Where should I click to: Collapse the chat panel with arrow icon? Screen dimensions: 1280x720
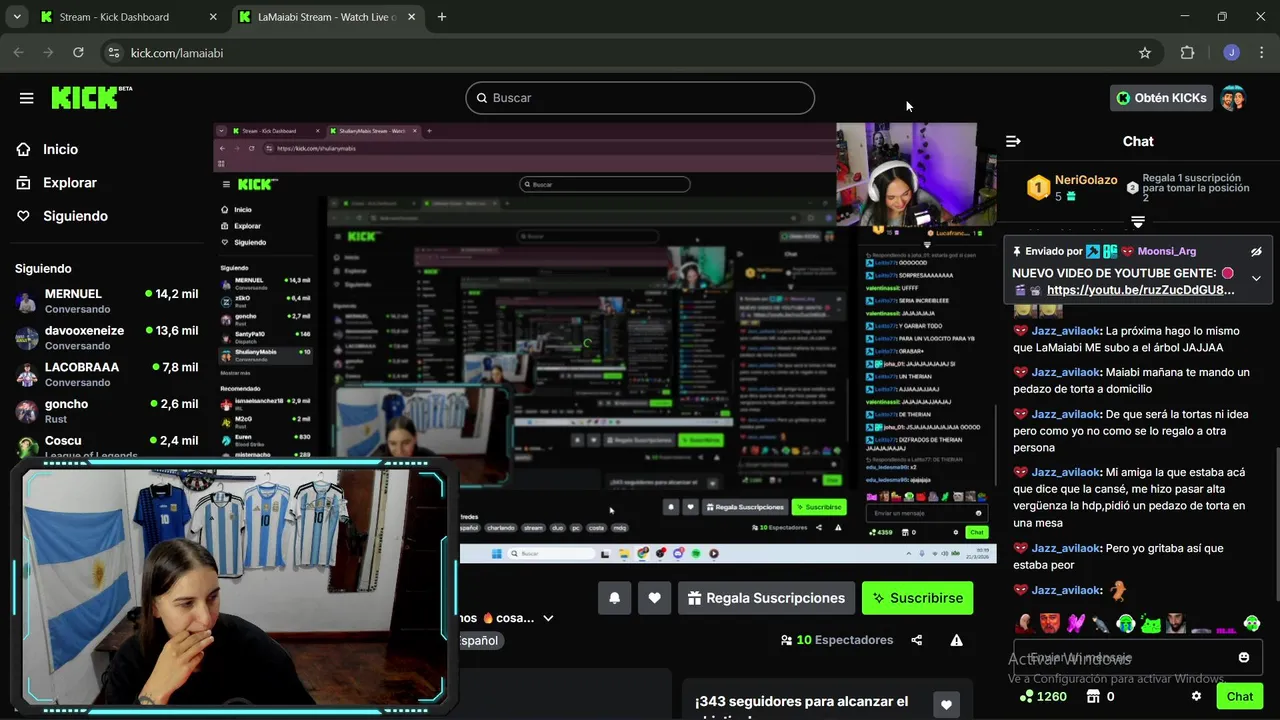[x=1013, y=141]
